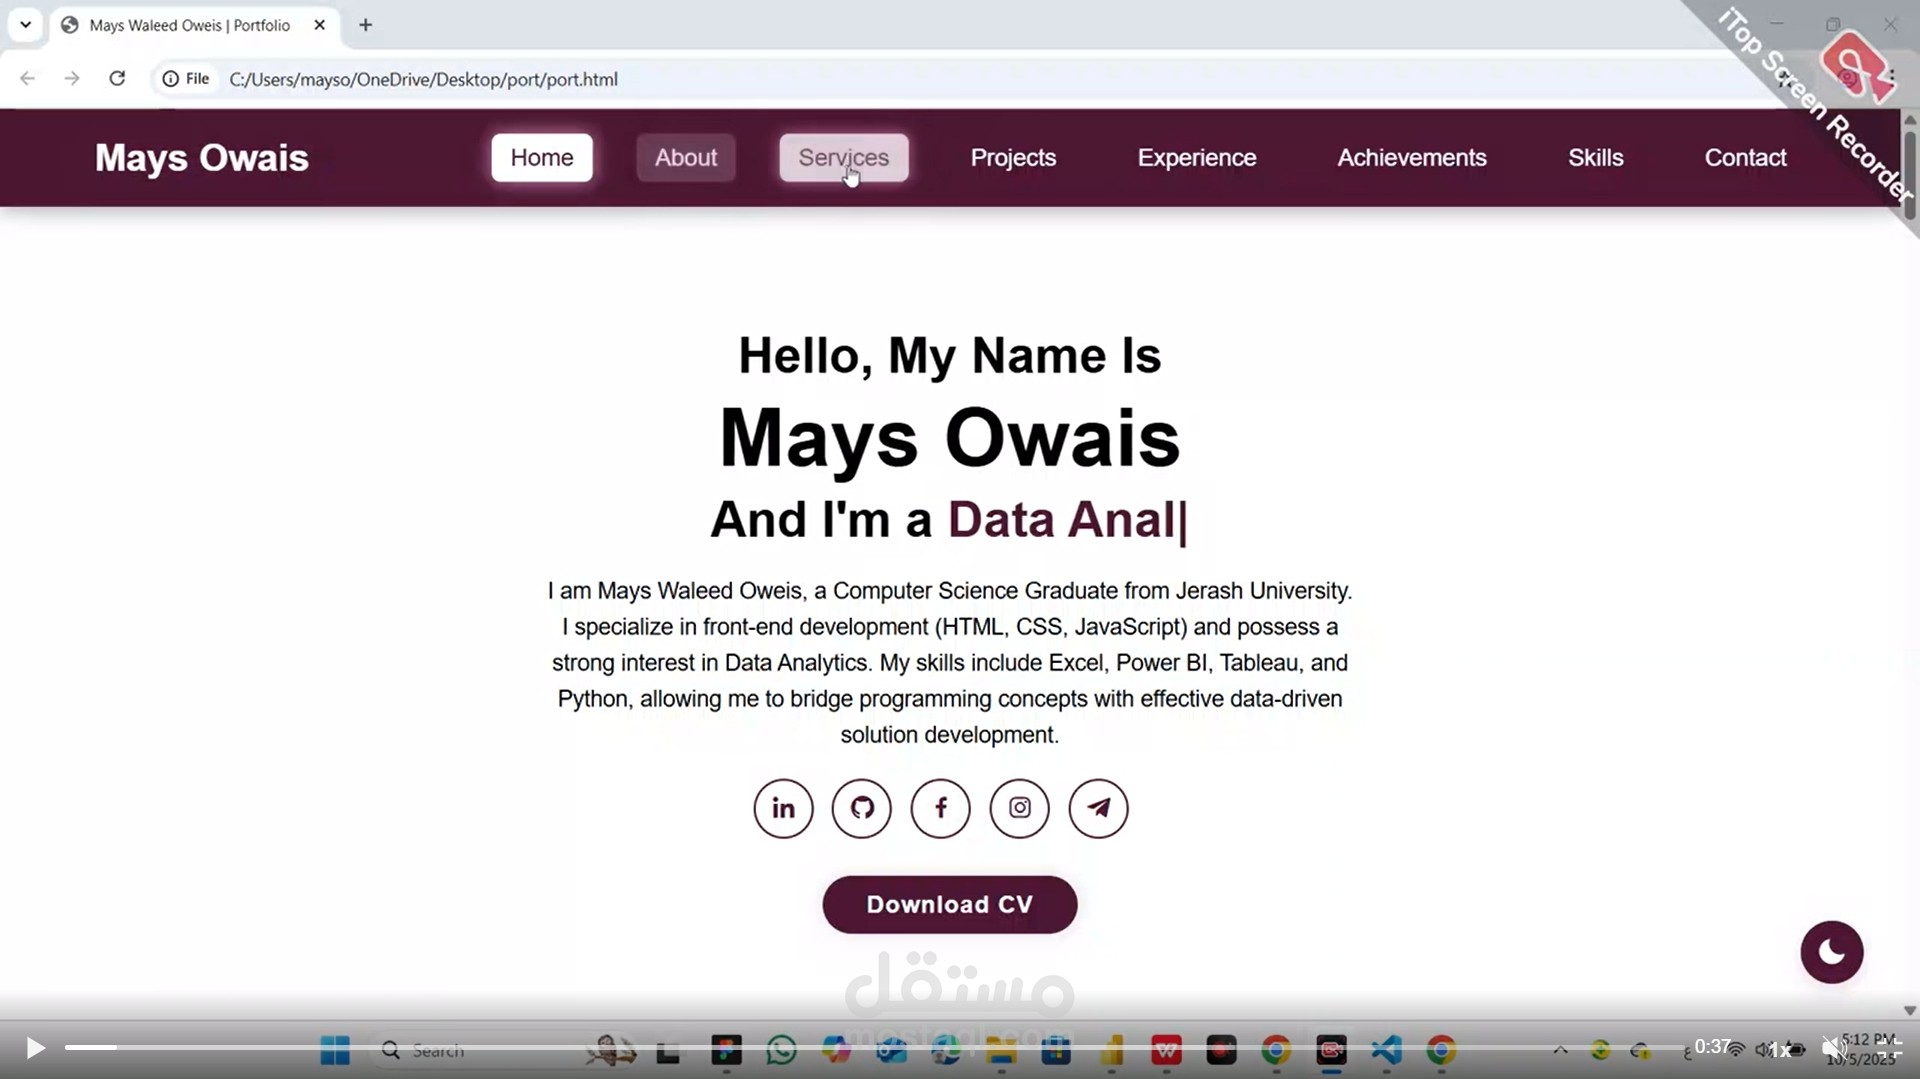Viewport: 1920px width, 1079px height.
Task: Play the video with the play button
Action: (35, 1048)
